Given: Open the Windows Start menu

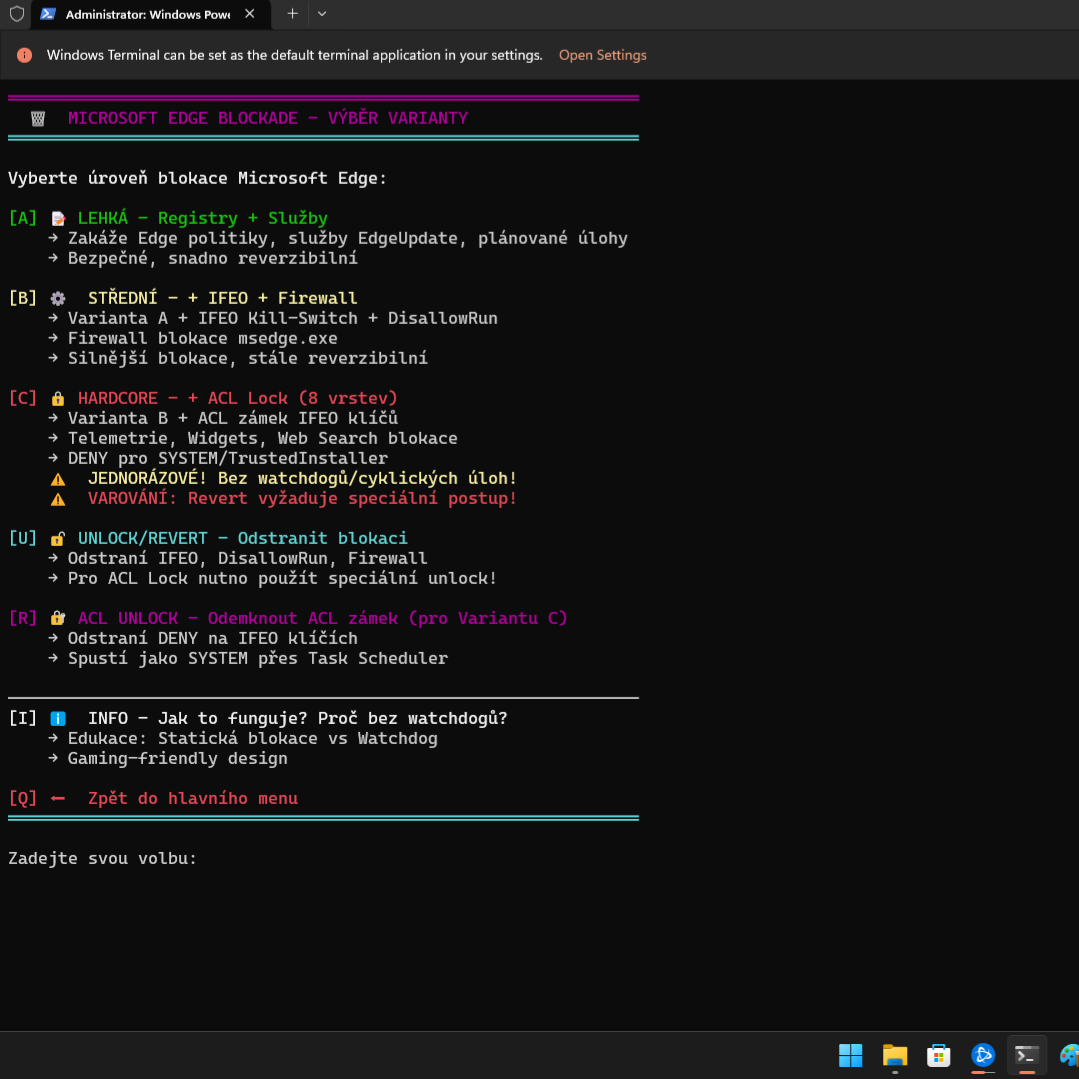Looking at the screenshot, I should [x=850, y=1055].
